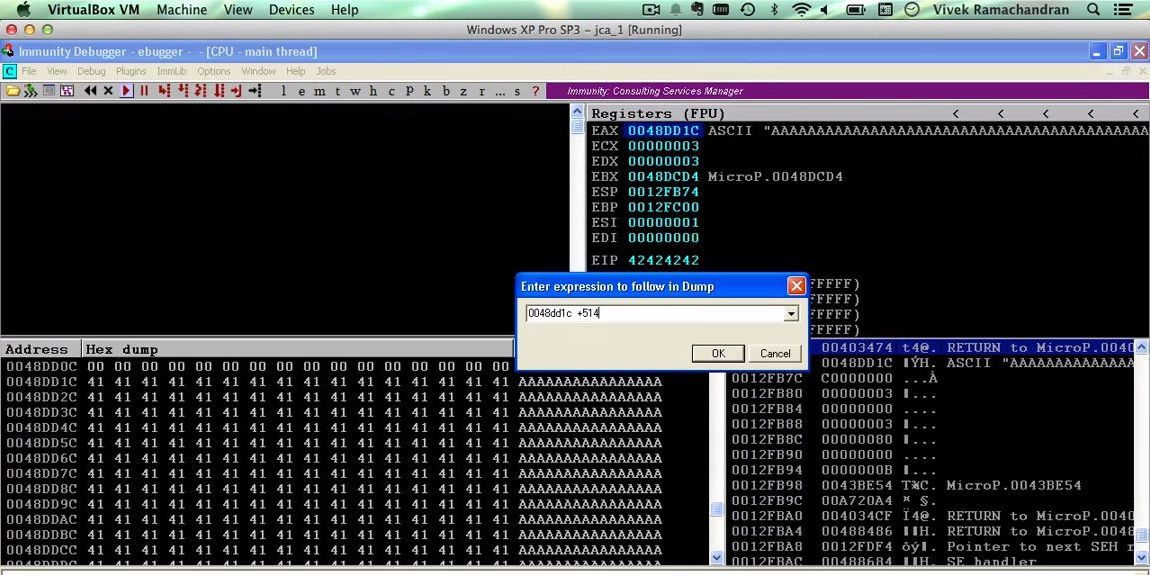Click the Wi-Fi icon in the menu bar

[x=802, y=10]
